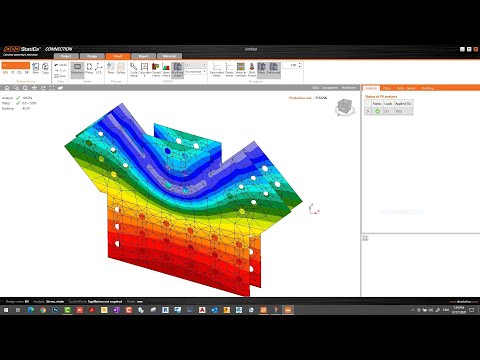Open the Plates results tab
Screen dimensions: 480x360
pos(387,88)
